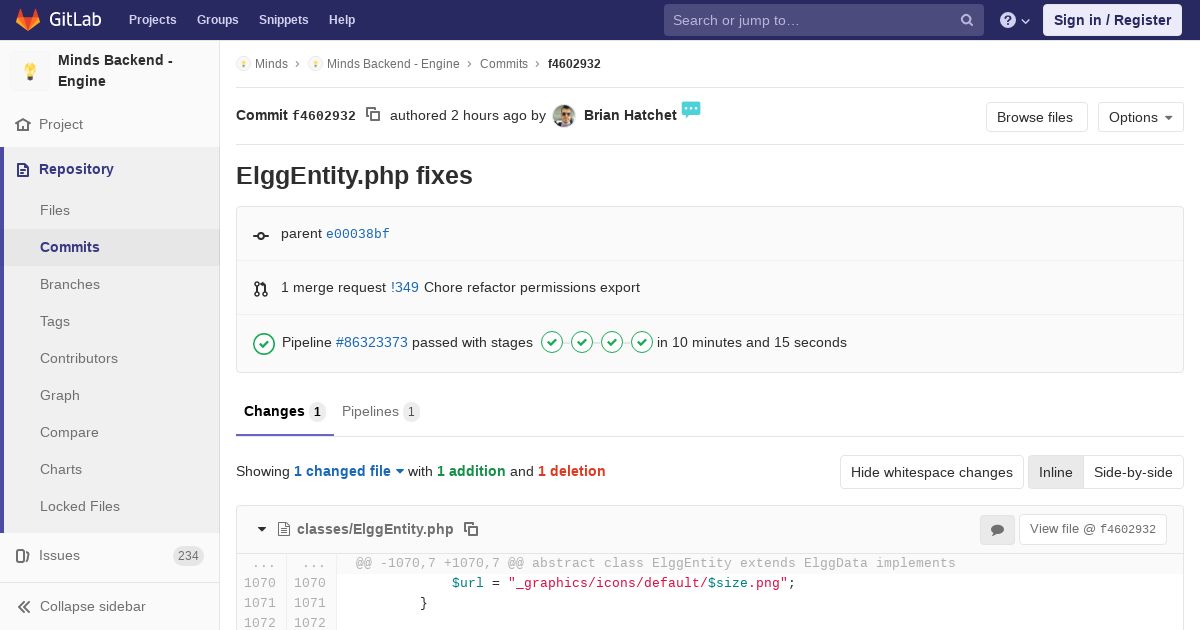Click the Minds breadcrumb link

[x=271, y=64]
